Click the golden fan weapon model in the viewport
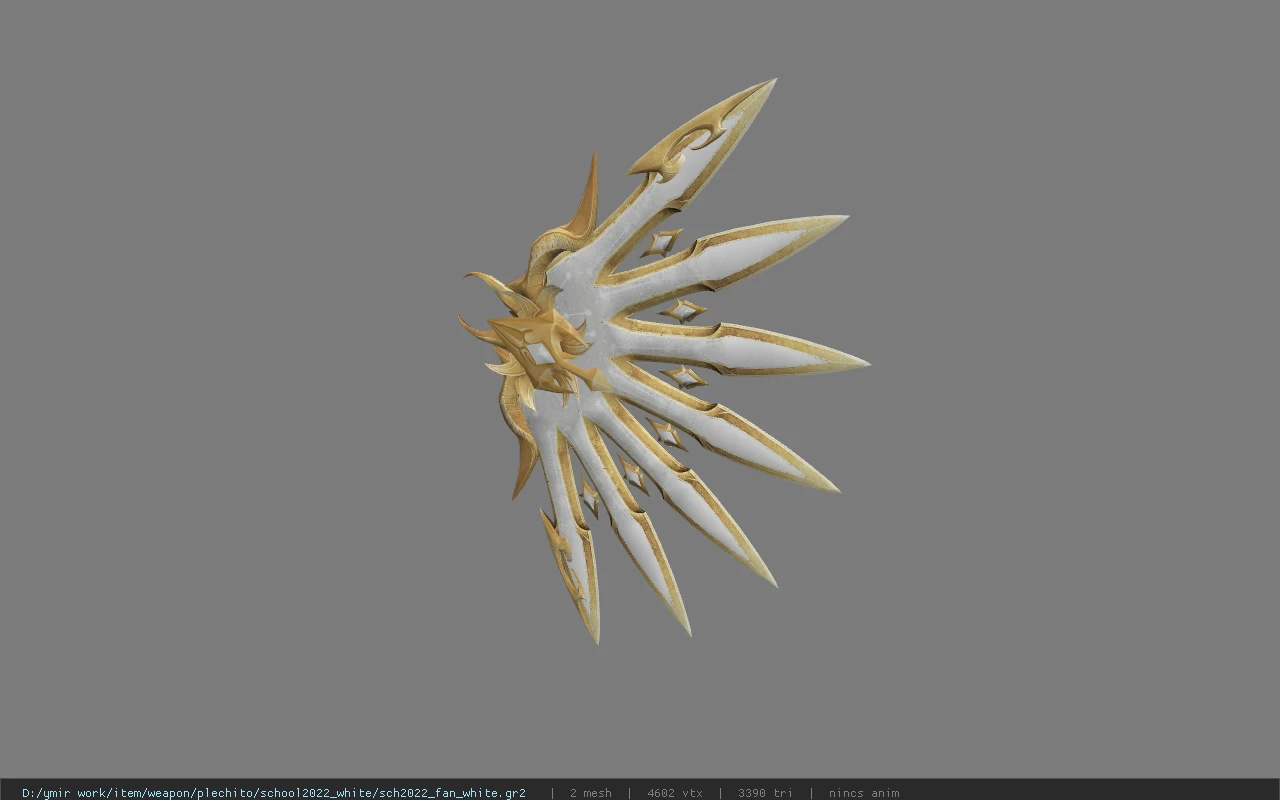Viewport: 1280px width, 800px height. (x=662, y=360)
